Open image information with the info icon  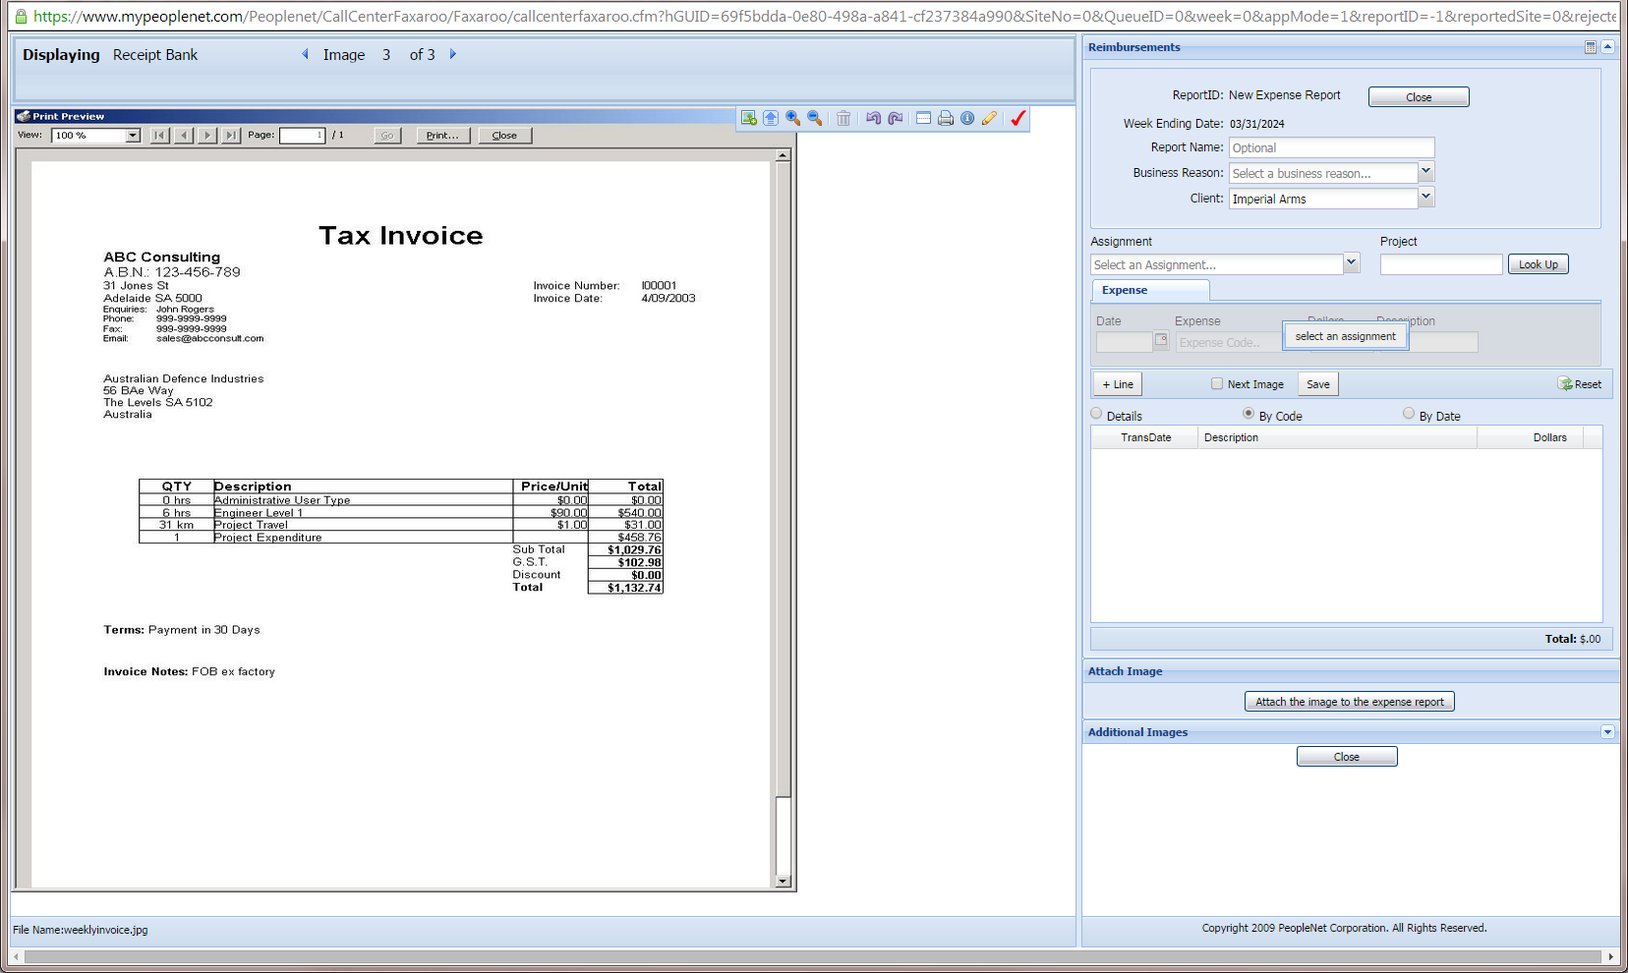[x=967, y=118]
